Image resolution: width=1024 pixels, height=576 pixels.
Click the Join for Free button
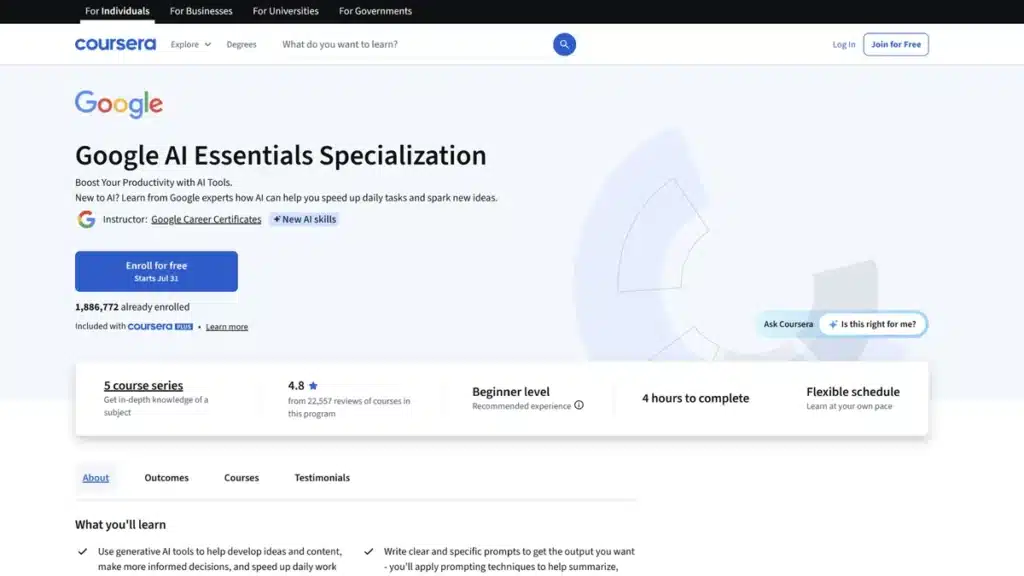(x=895, y=44)
